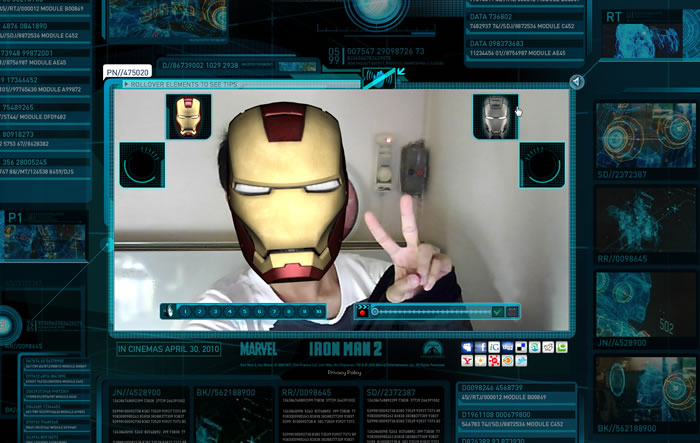Open the circular dial panel under silver helmet
Screen dimensions: 700x443
coord(542,165)
